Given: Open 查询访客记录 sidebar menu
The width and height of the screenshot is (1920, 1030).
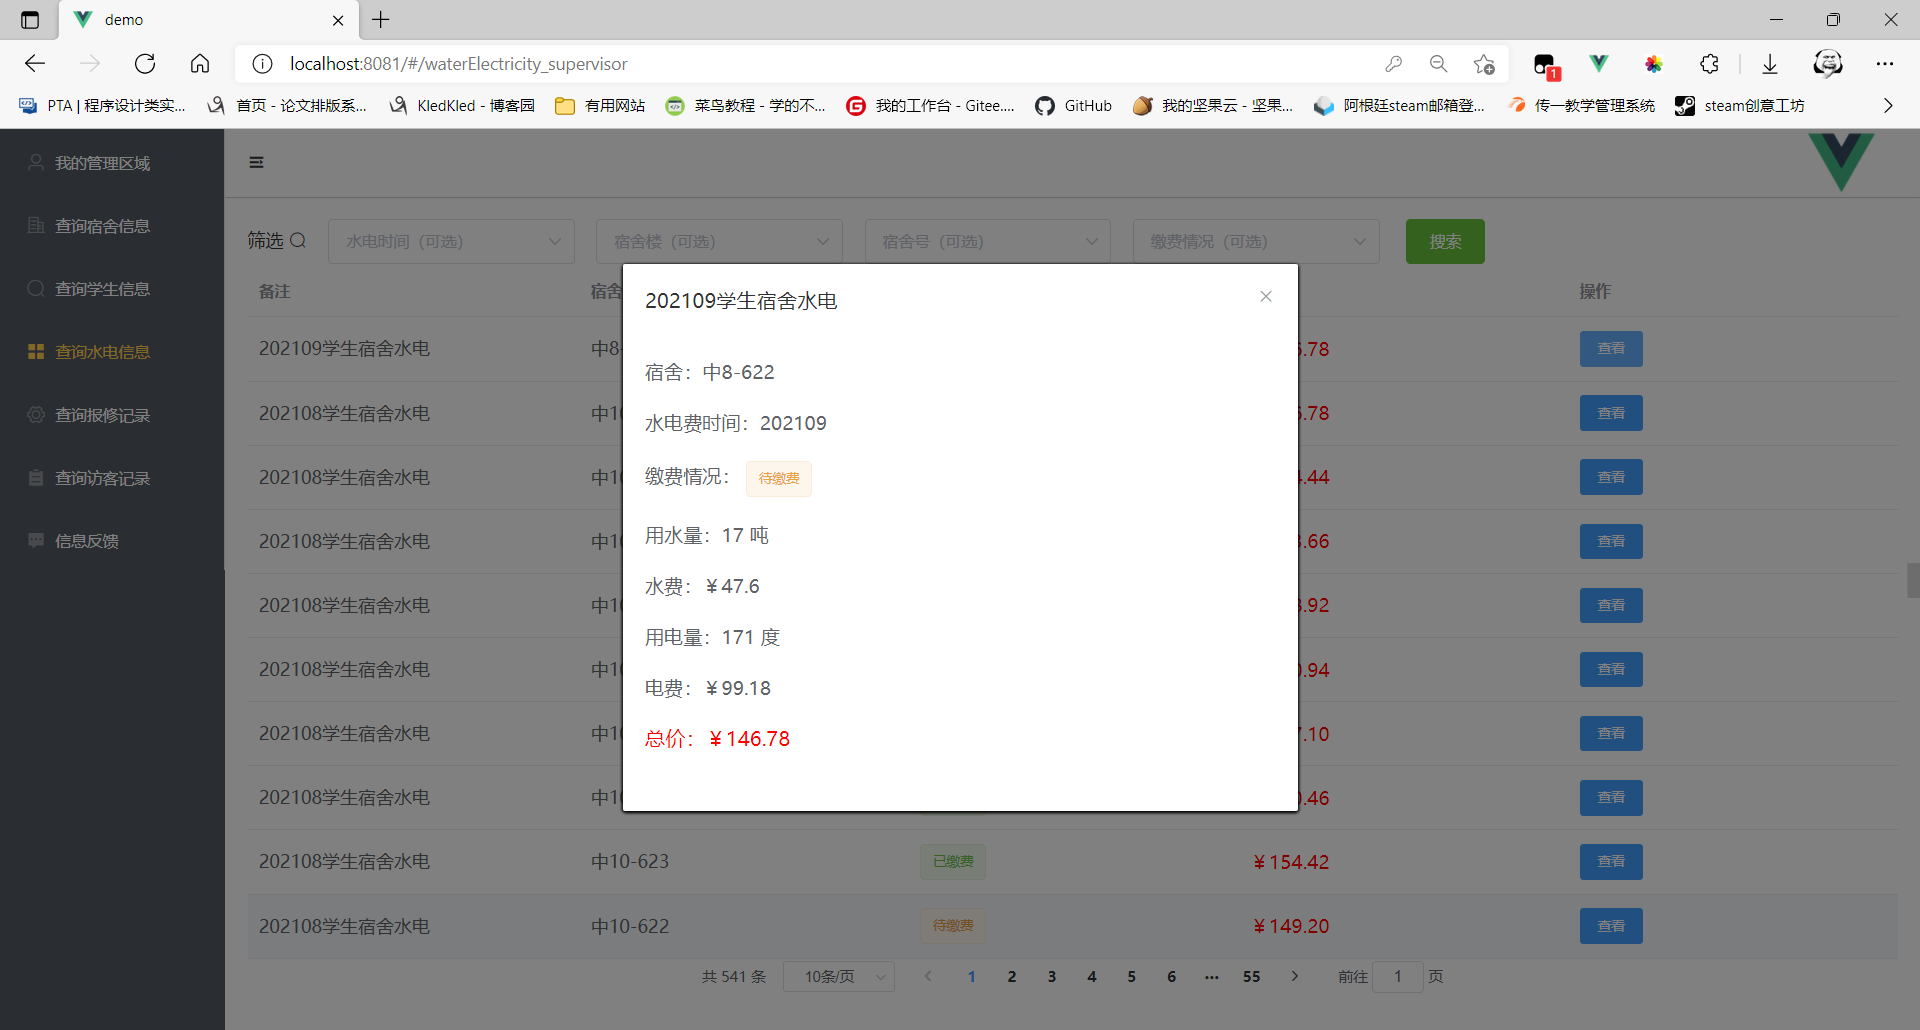Looking at the screenshot, I should click(x=112, y=478).
